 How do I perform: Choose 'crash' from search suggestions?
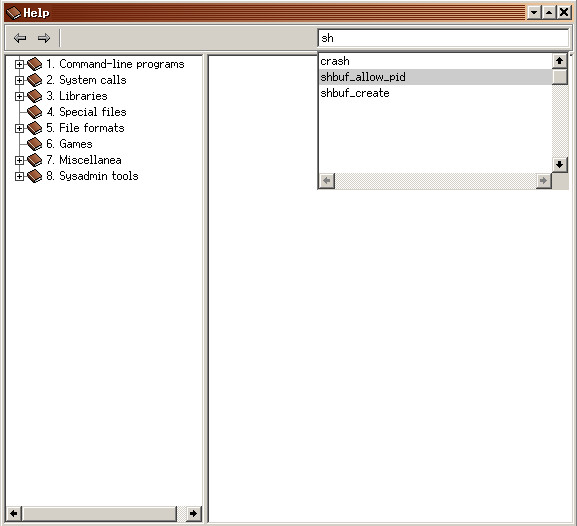tap(435, 61)
